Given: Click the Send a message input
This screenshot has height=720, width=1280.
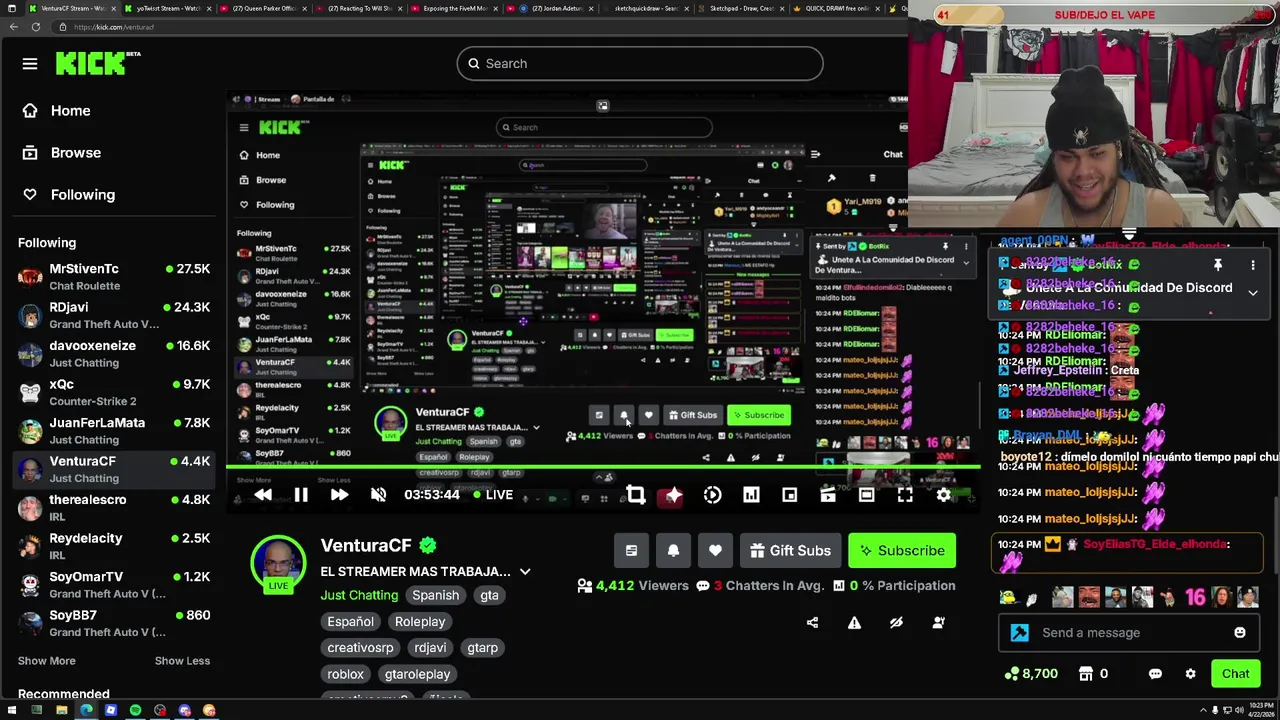Looking at the screenshot, I should [x=1130, y=633].
